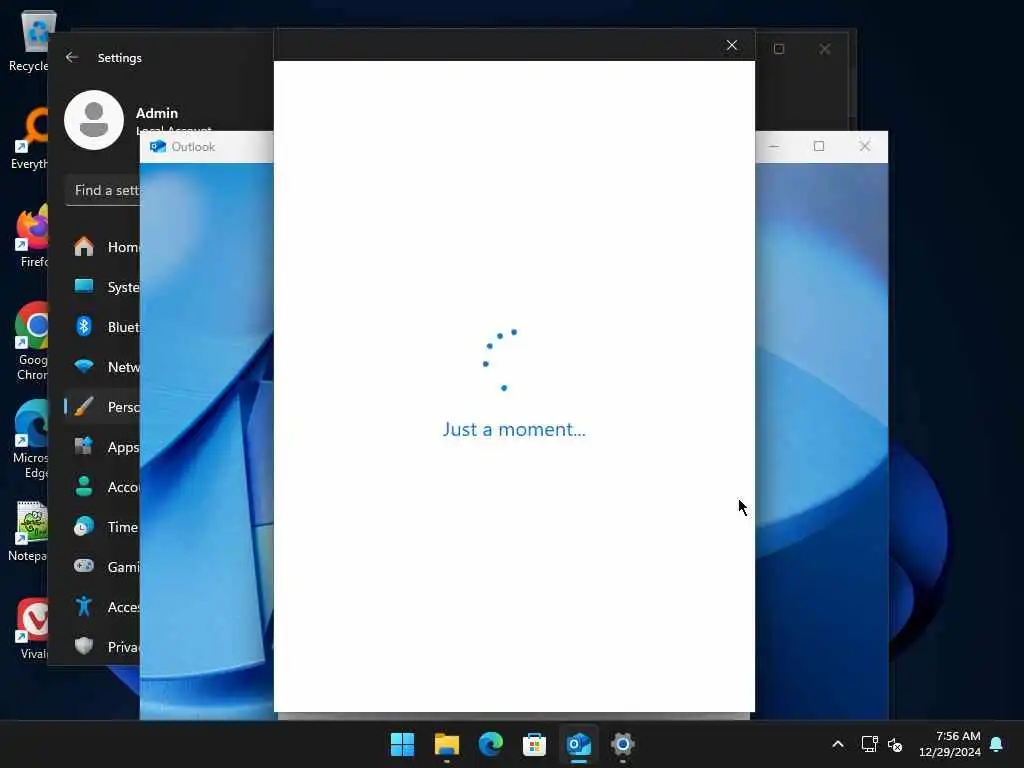Show hidden system tray icons

pyautogui.click(x=838, y=744)
